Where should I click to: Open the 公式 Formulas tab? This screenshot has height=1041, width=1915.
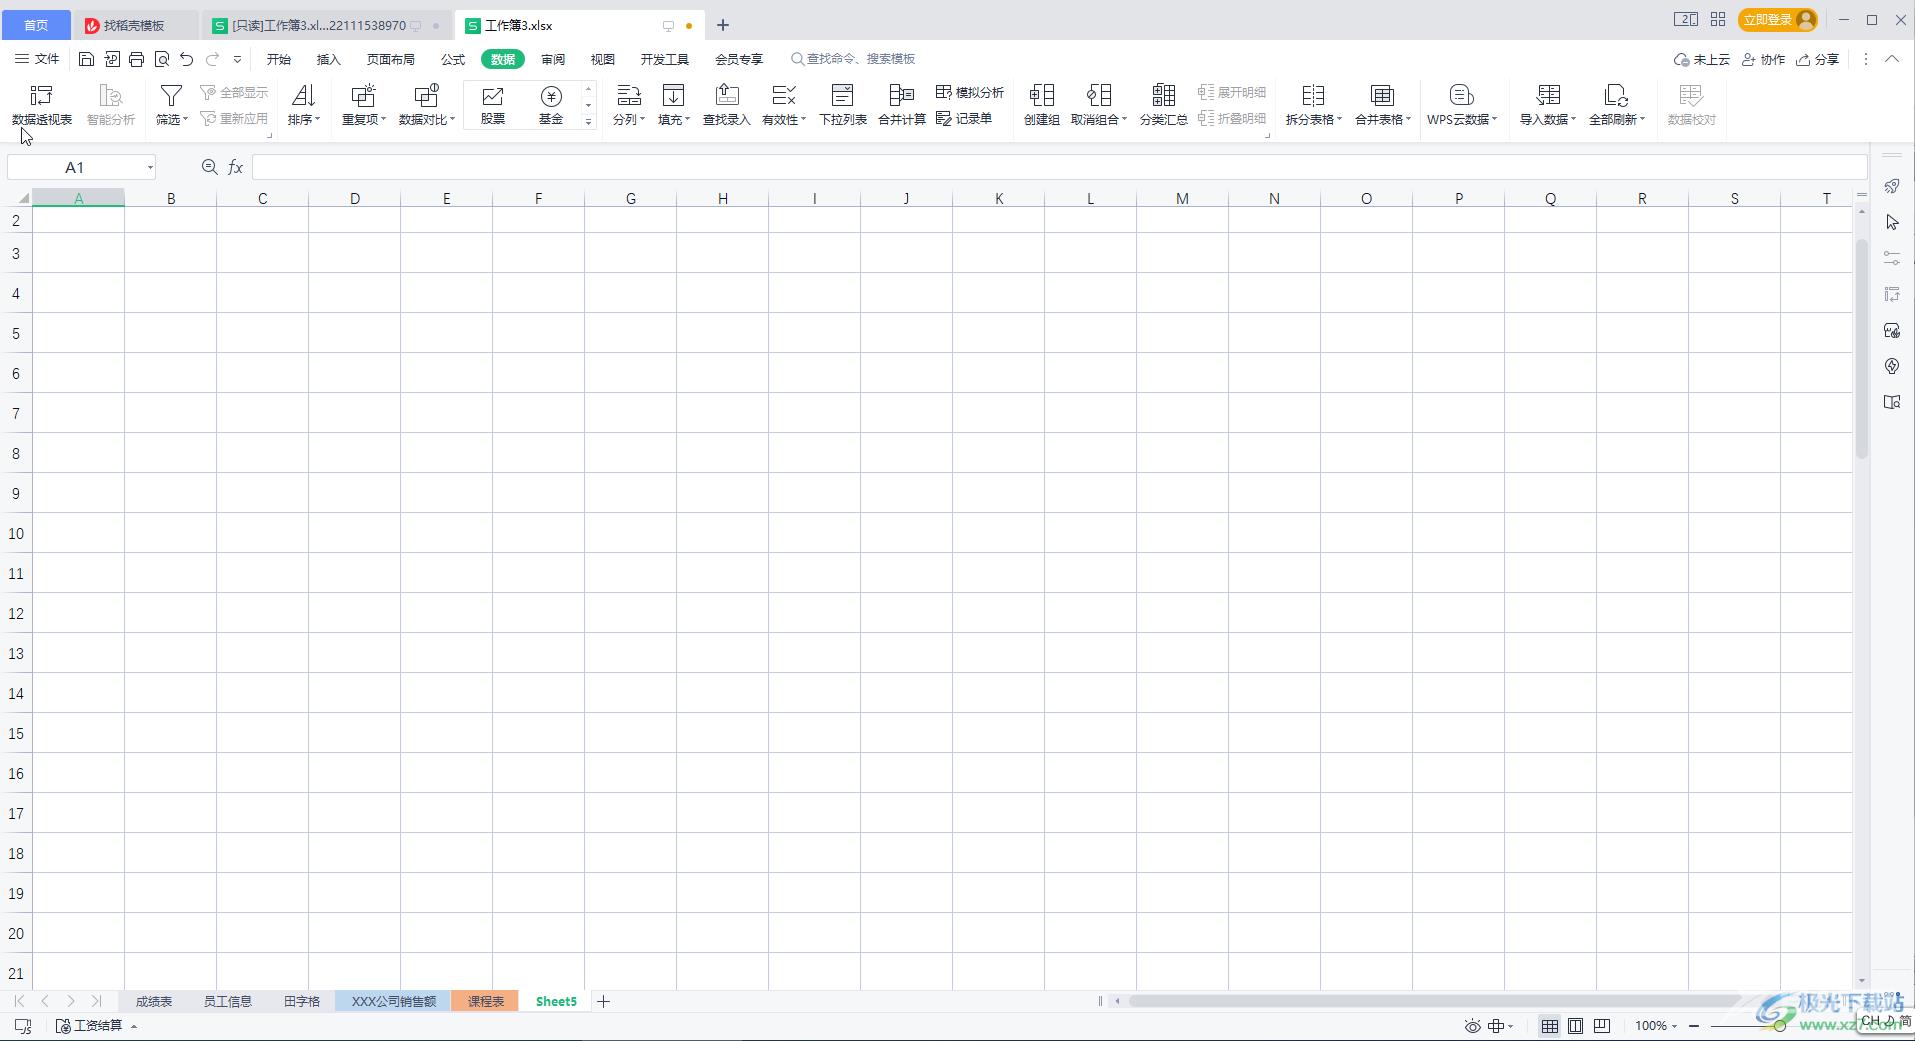(453, 59)
